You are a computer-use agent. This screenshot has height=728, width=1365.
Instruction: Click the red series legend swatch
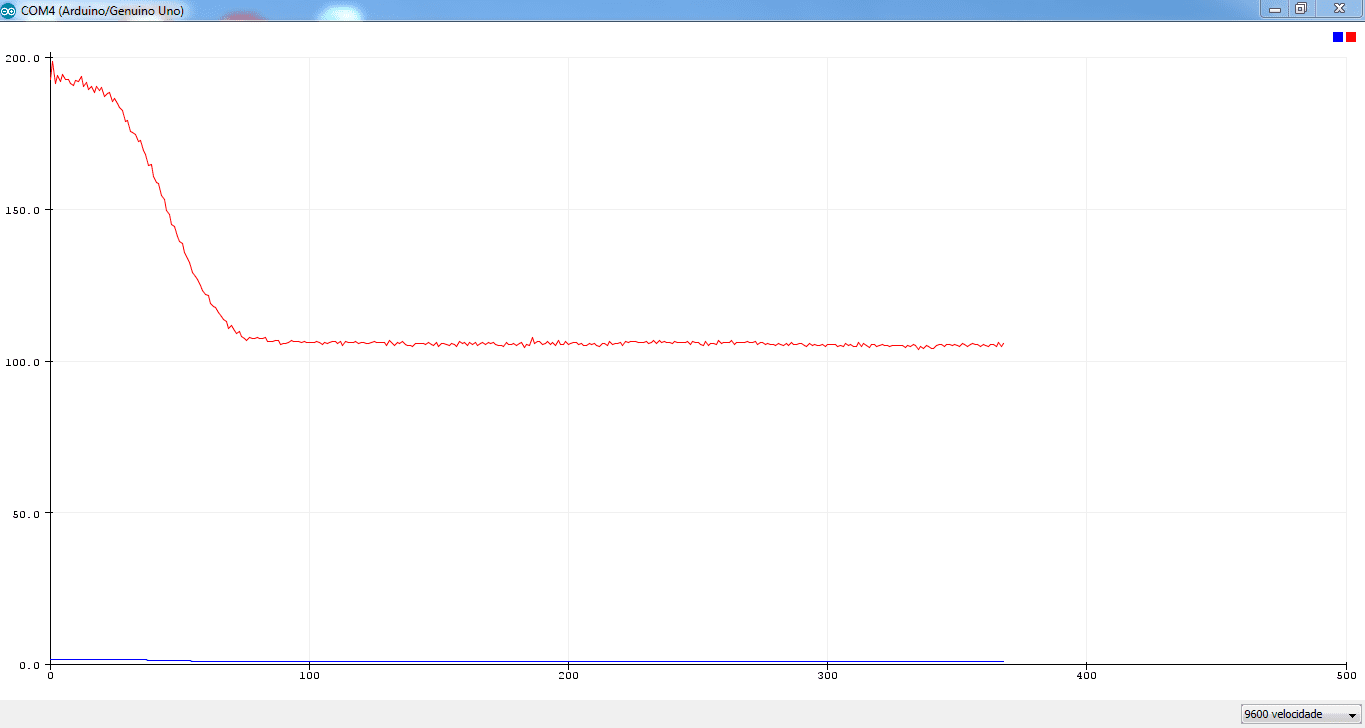point(1351,37)
